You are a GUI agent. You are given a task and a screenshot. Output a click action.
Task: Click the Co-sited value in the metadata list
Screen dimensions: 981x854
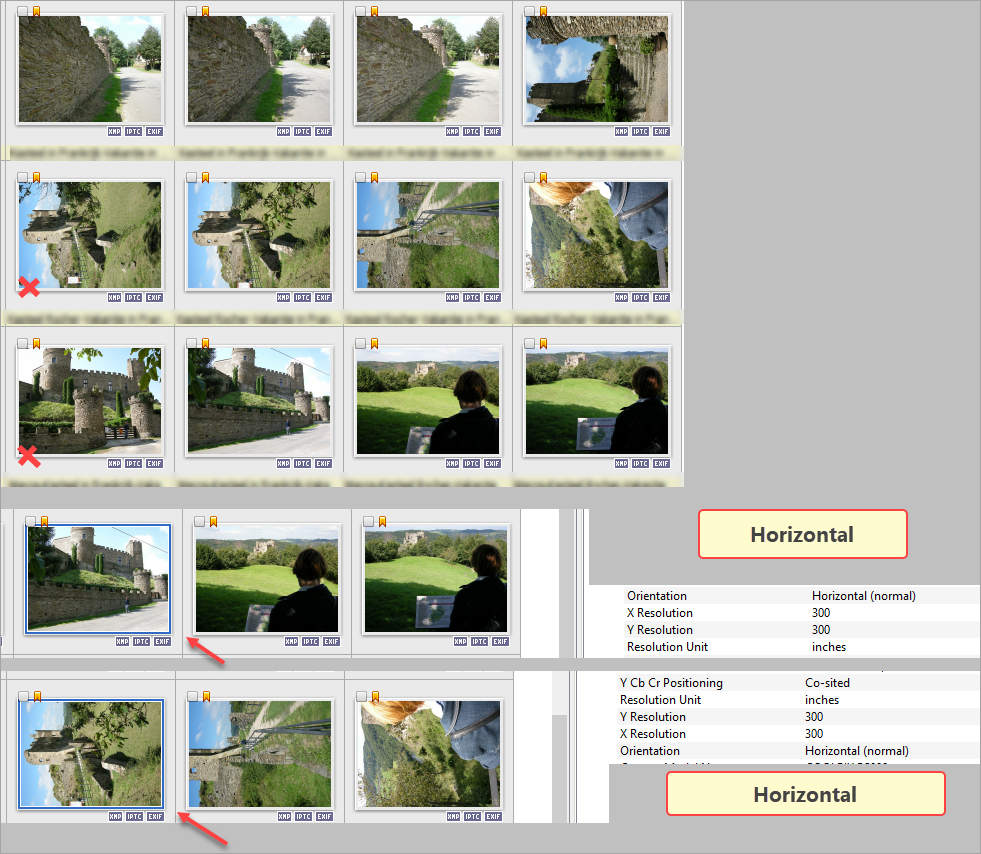[827, 683]
